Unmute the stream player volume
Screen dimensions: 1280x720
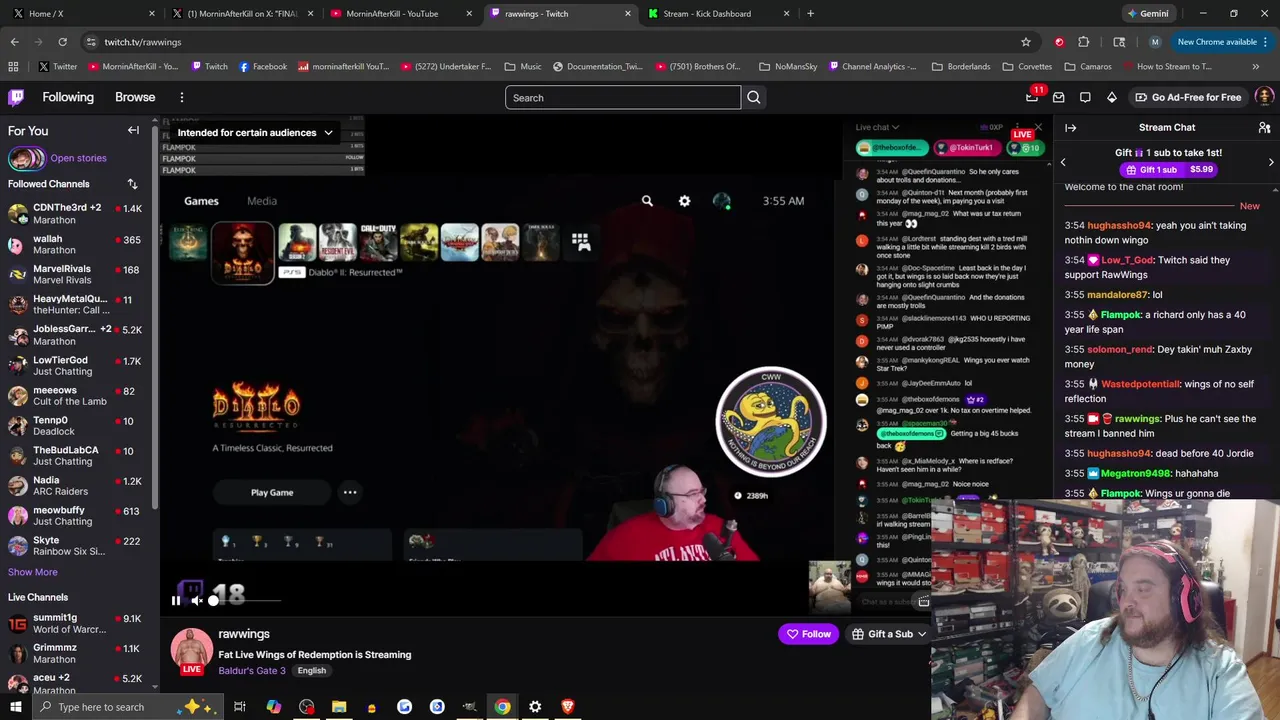click(197, 601)
